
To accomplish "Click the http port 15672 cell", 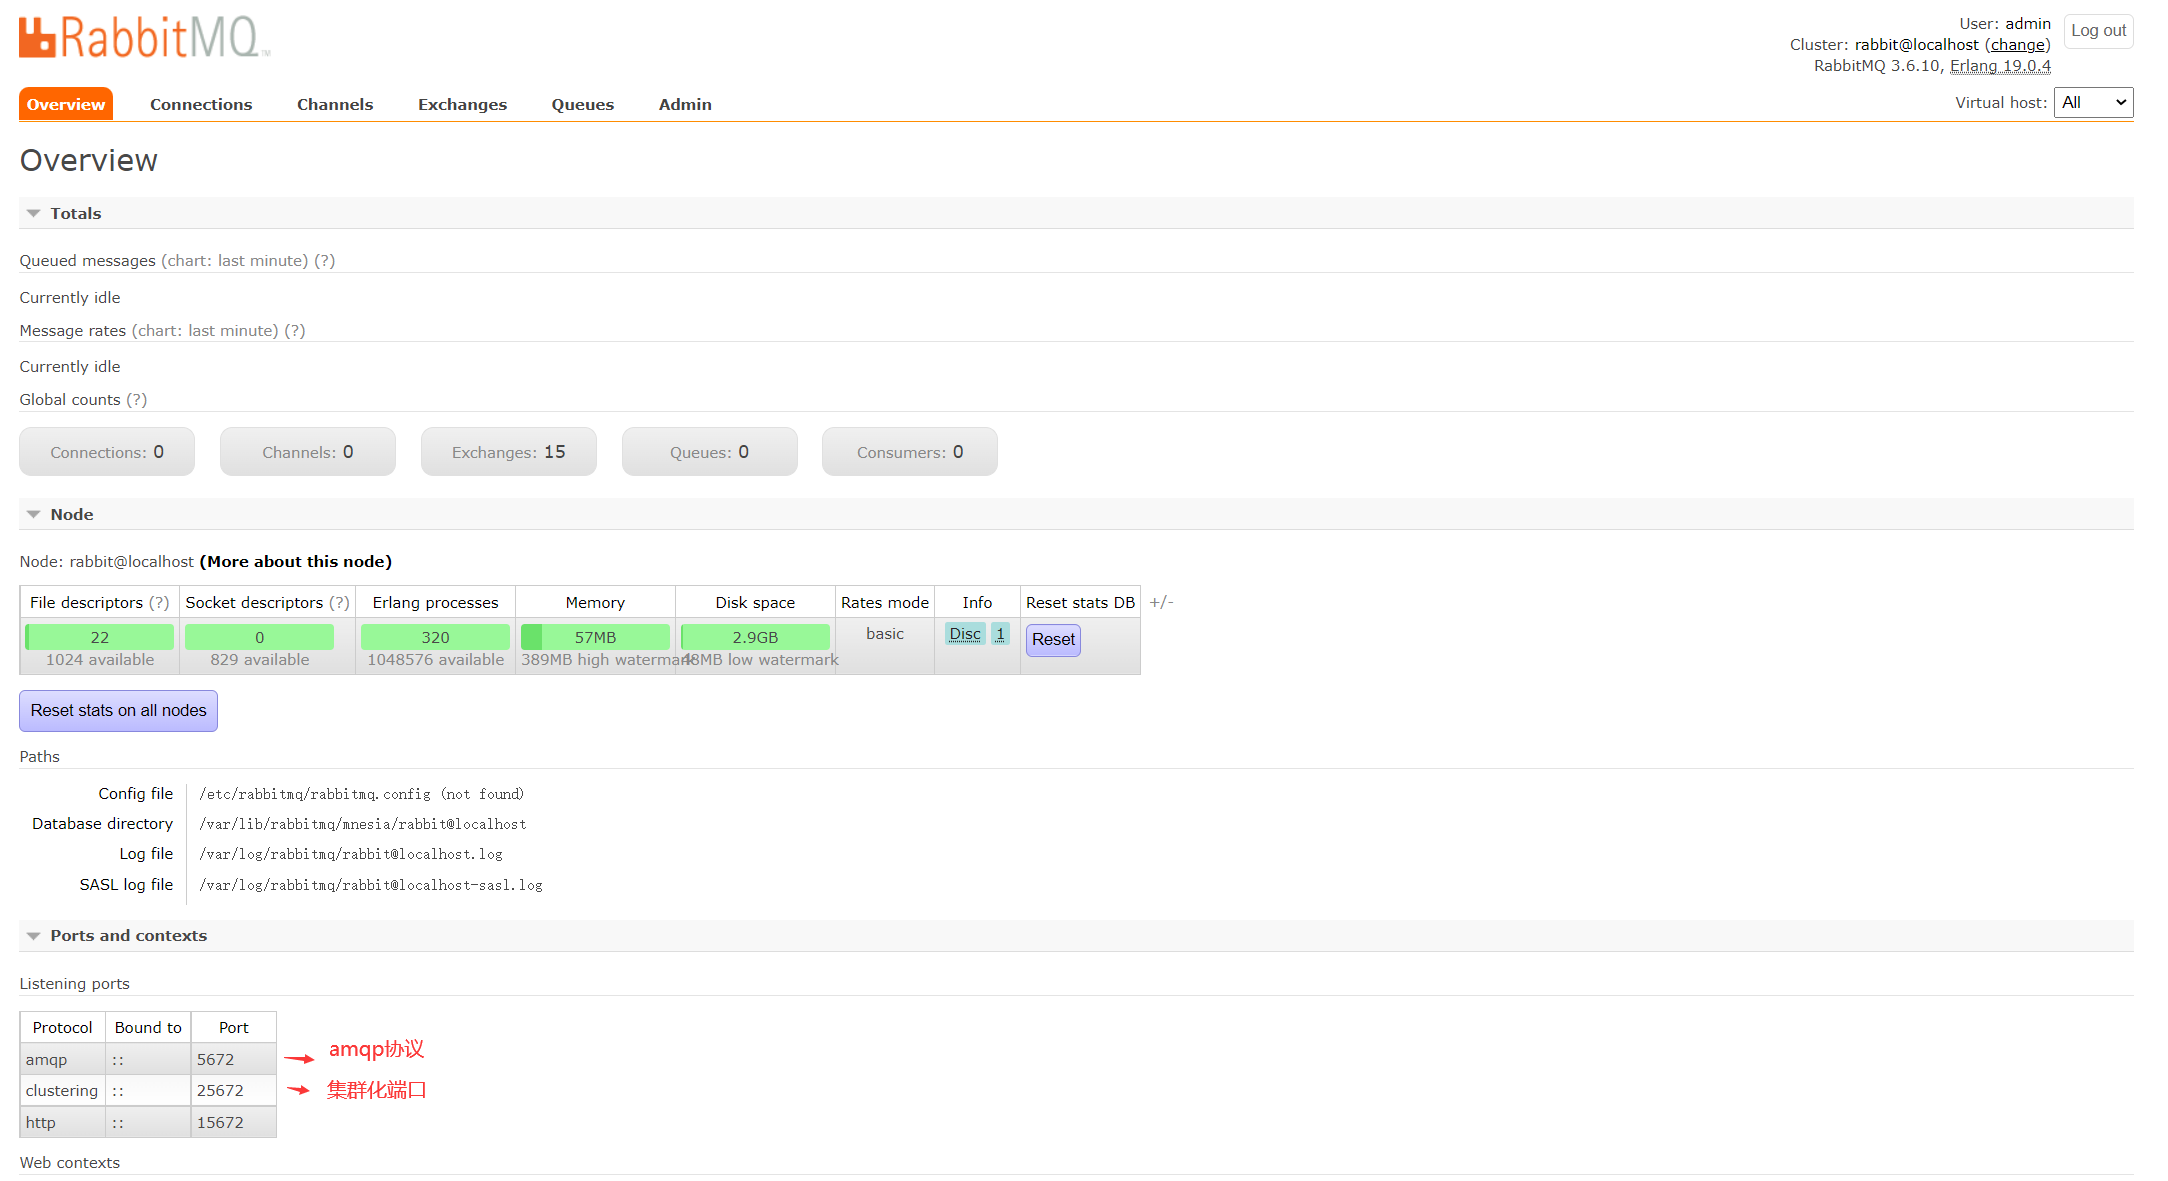I will click(233, 1123).
